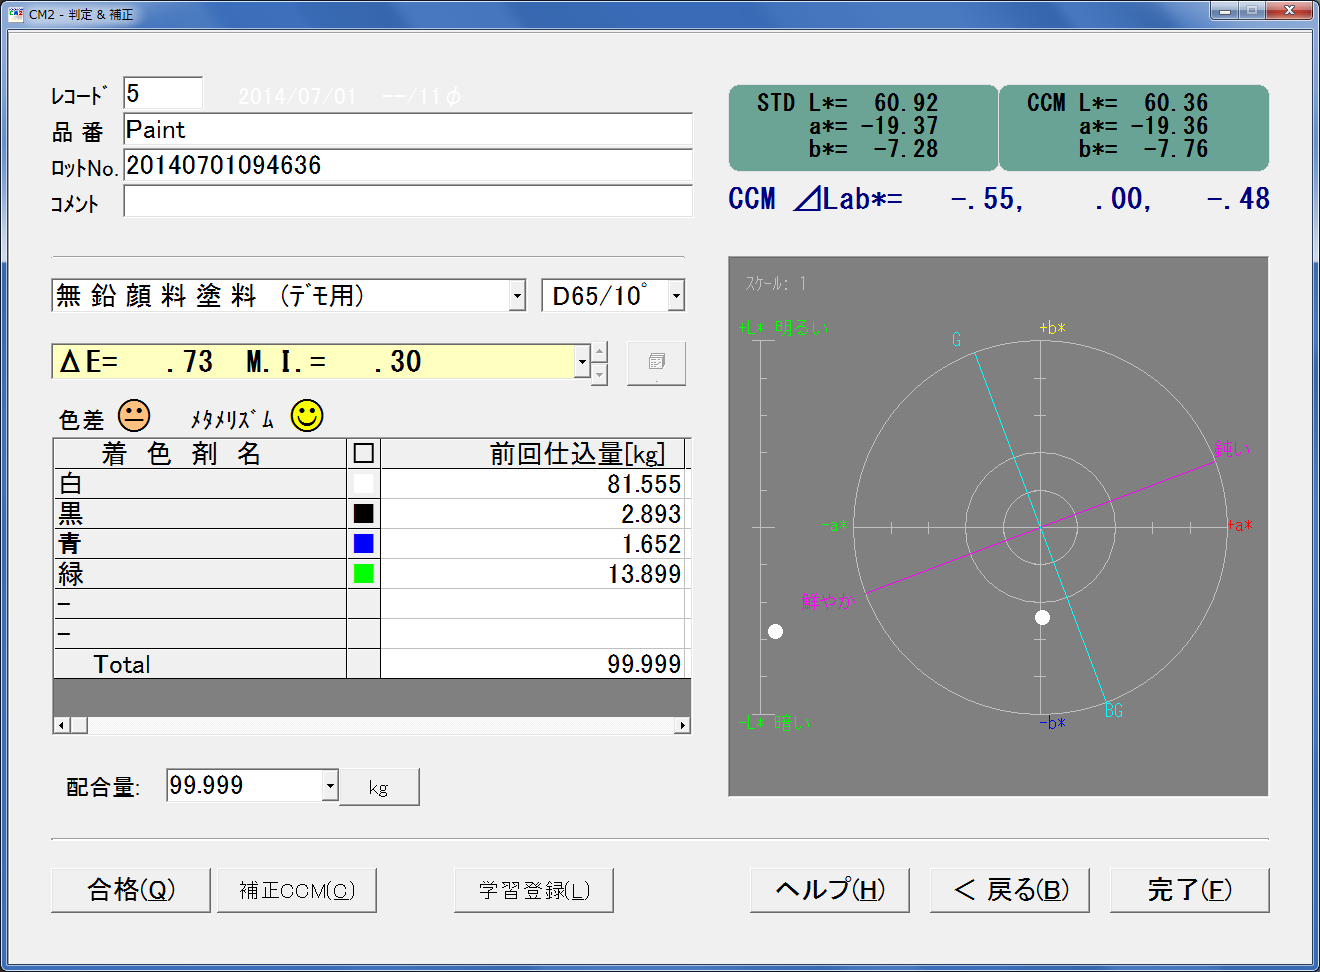Image resolution: width=1320 pixels, height=972 pixels.
Task: Click the STD L*a*b* values panel
Action: 863,127
